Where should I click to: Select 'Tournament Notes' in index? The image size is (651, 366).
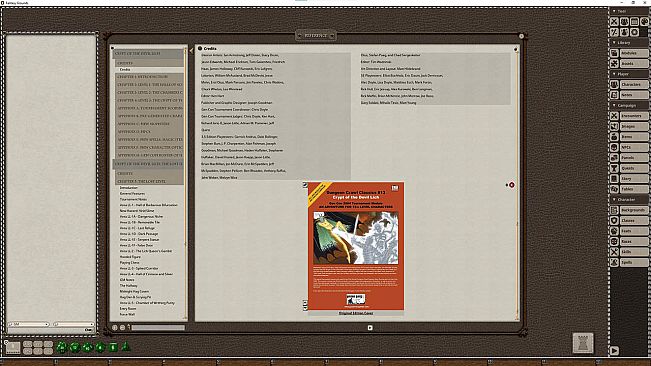(x=133, y=199)
